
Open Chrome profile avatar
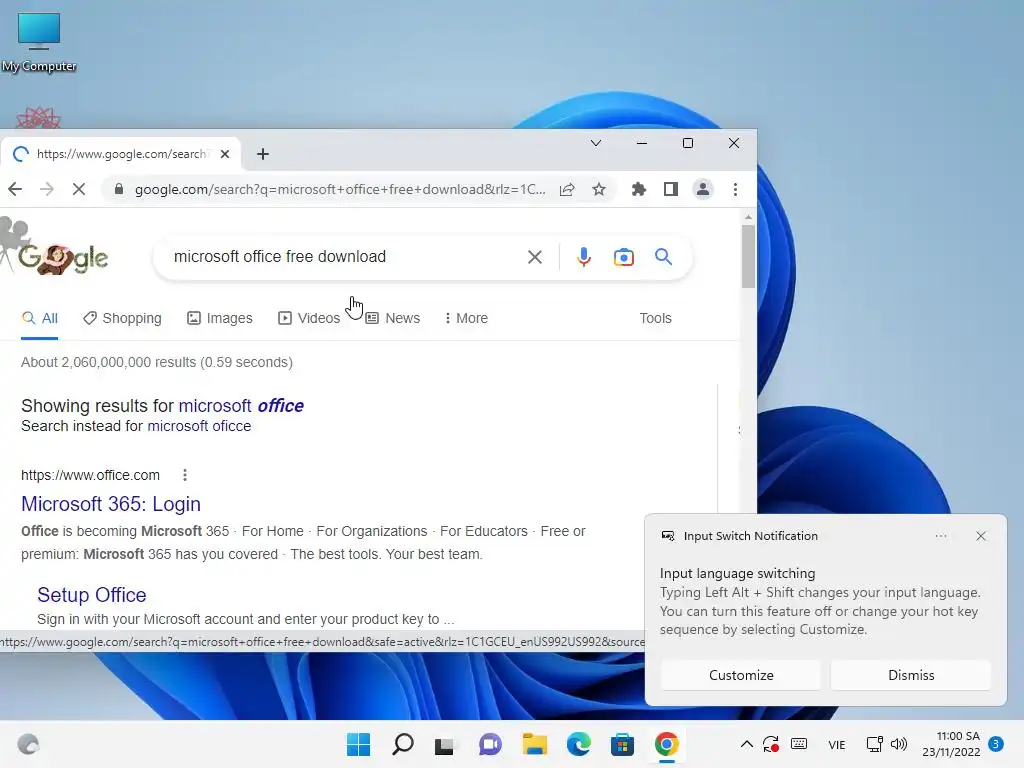tap(703, 189)
